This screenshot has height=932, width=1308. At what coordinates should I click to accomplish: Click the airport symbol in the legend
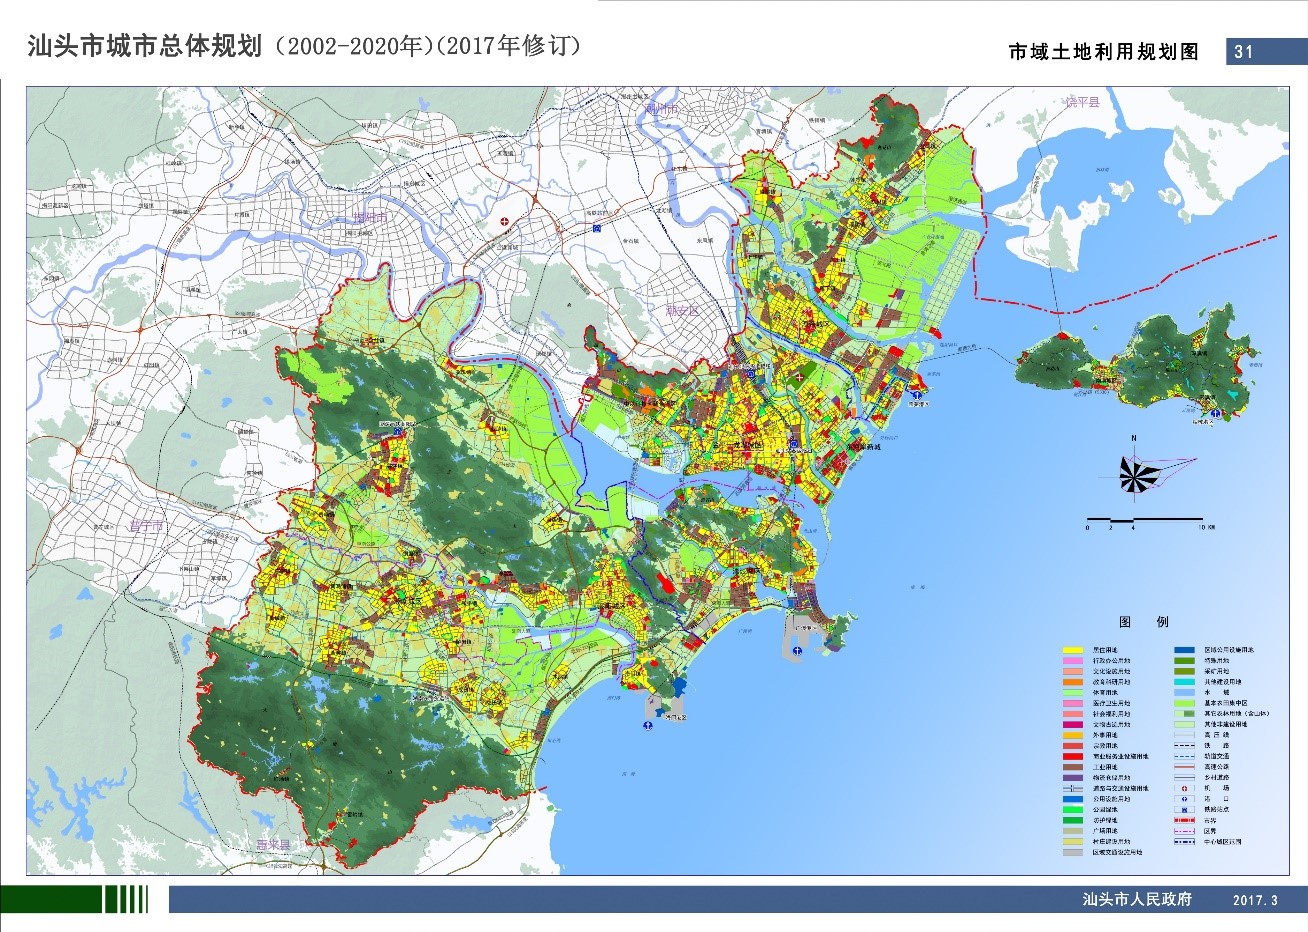(1185, 788)
